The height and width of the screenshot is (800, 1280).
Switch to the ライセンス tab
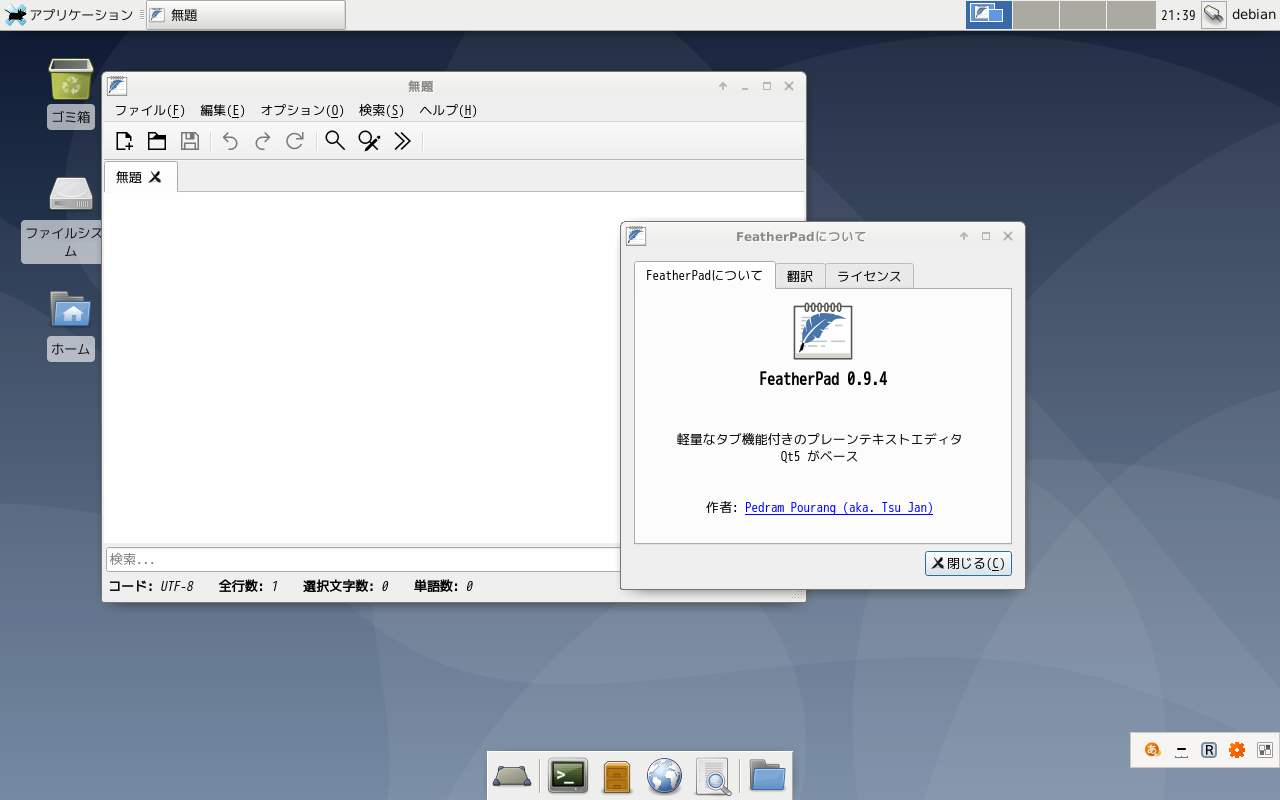coord(868,275)
